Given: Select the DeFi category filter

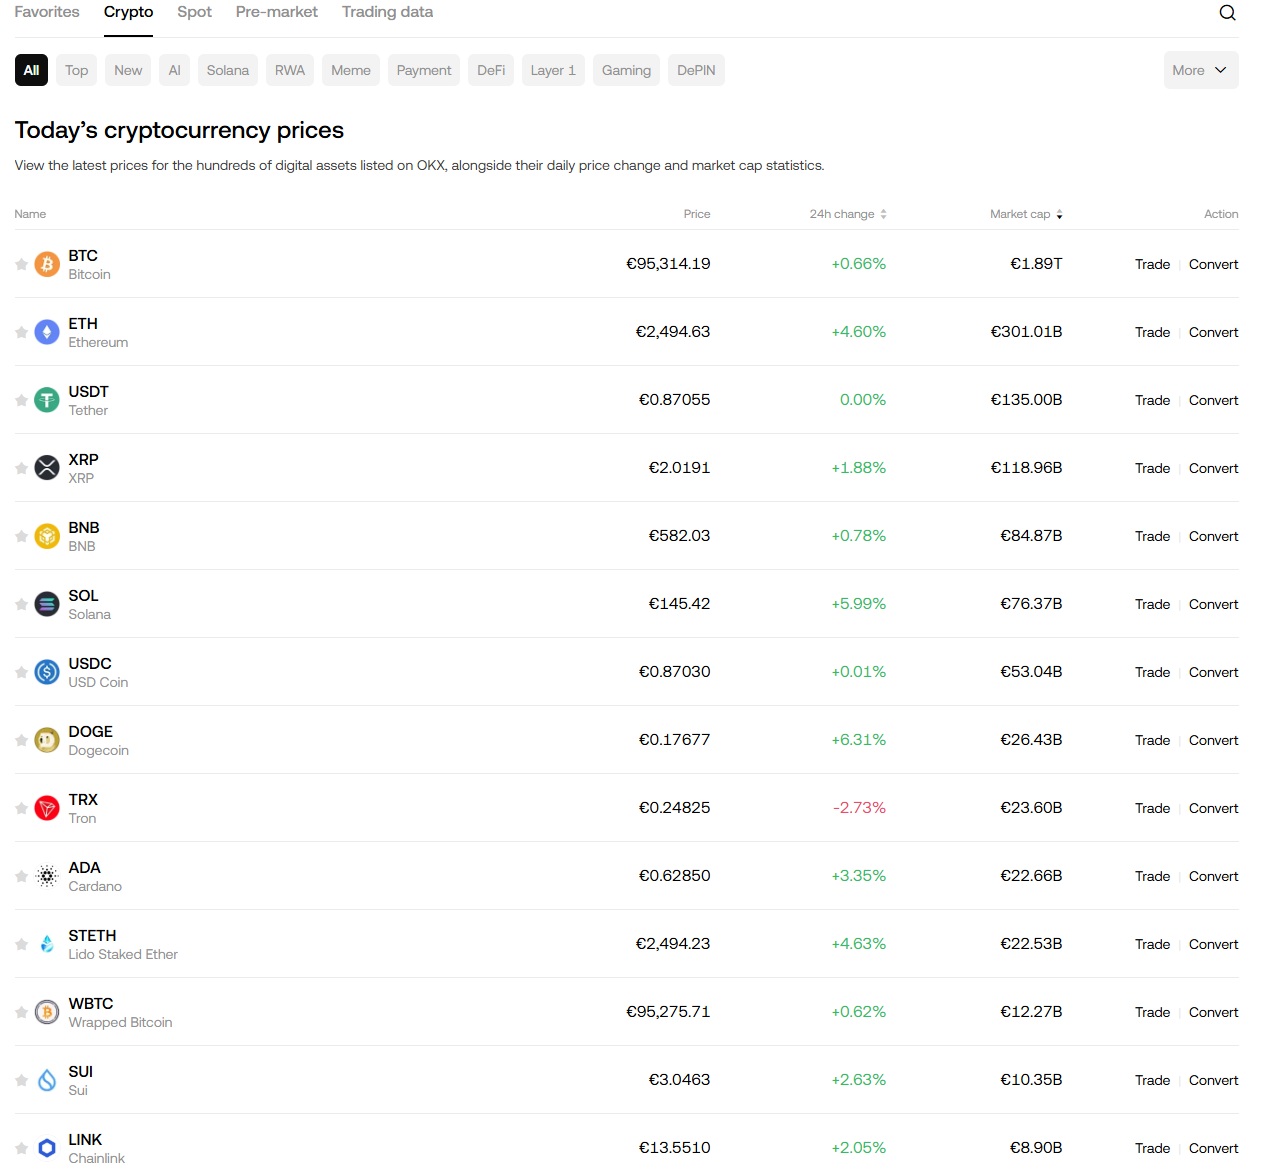Looking at the screenshot, I should click(491, 70).
